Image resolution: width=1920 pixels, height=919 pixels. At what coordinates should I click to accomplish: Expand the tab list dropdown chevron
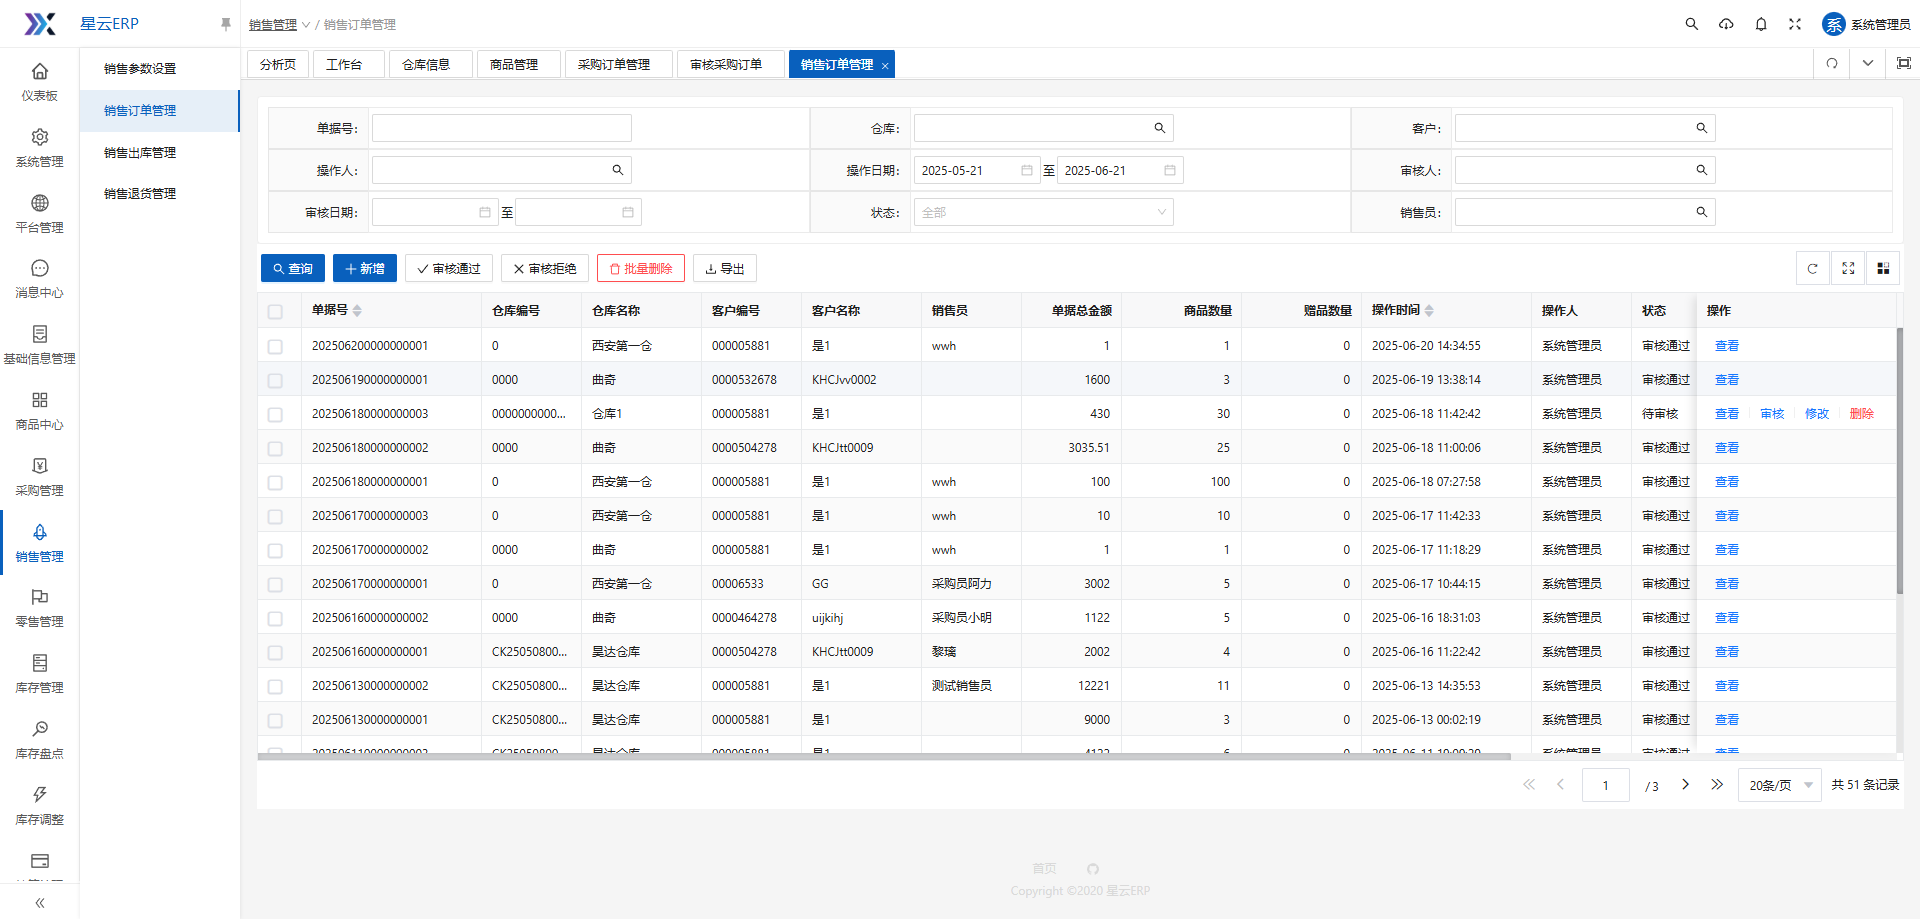point(1867,63)
